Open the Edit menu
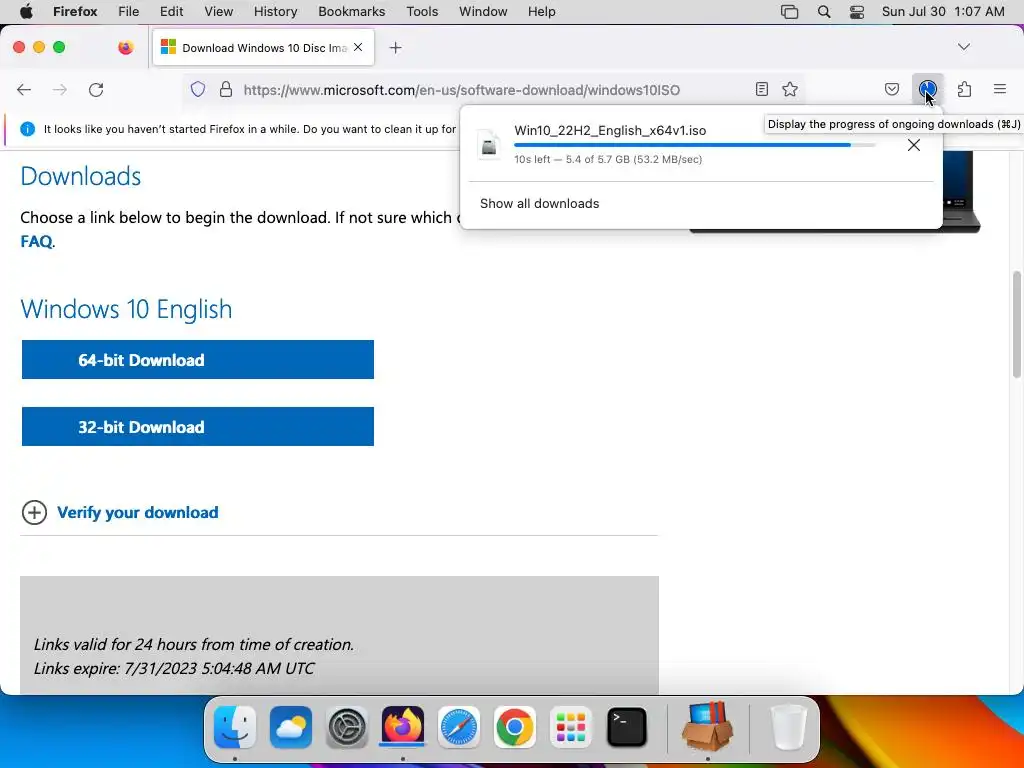The image size is (1024, 768). pyautogui.click(x=172, y=12)
